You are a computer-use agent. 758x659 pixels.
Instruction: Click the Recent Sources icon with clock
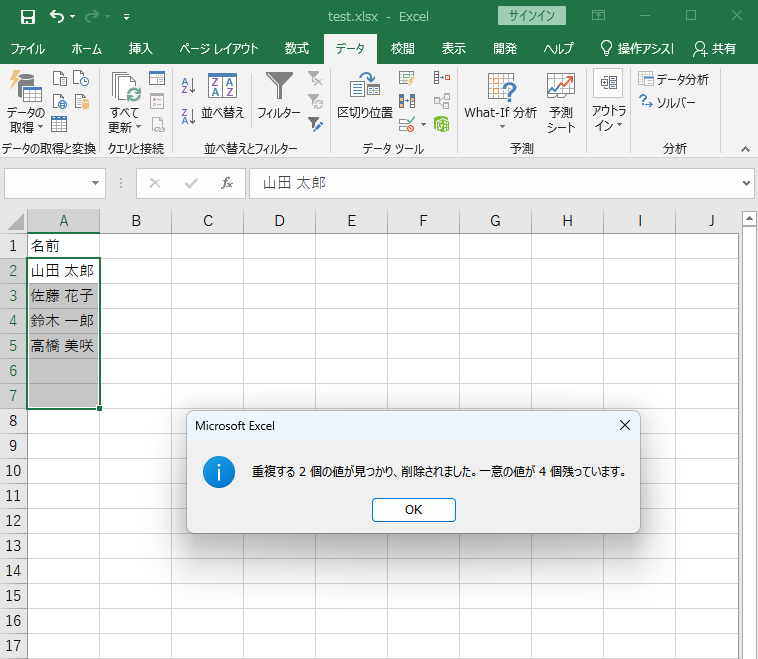(81, 78)
